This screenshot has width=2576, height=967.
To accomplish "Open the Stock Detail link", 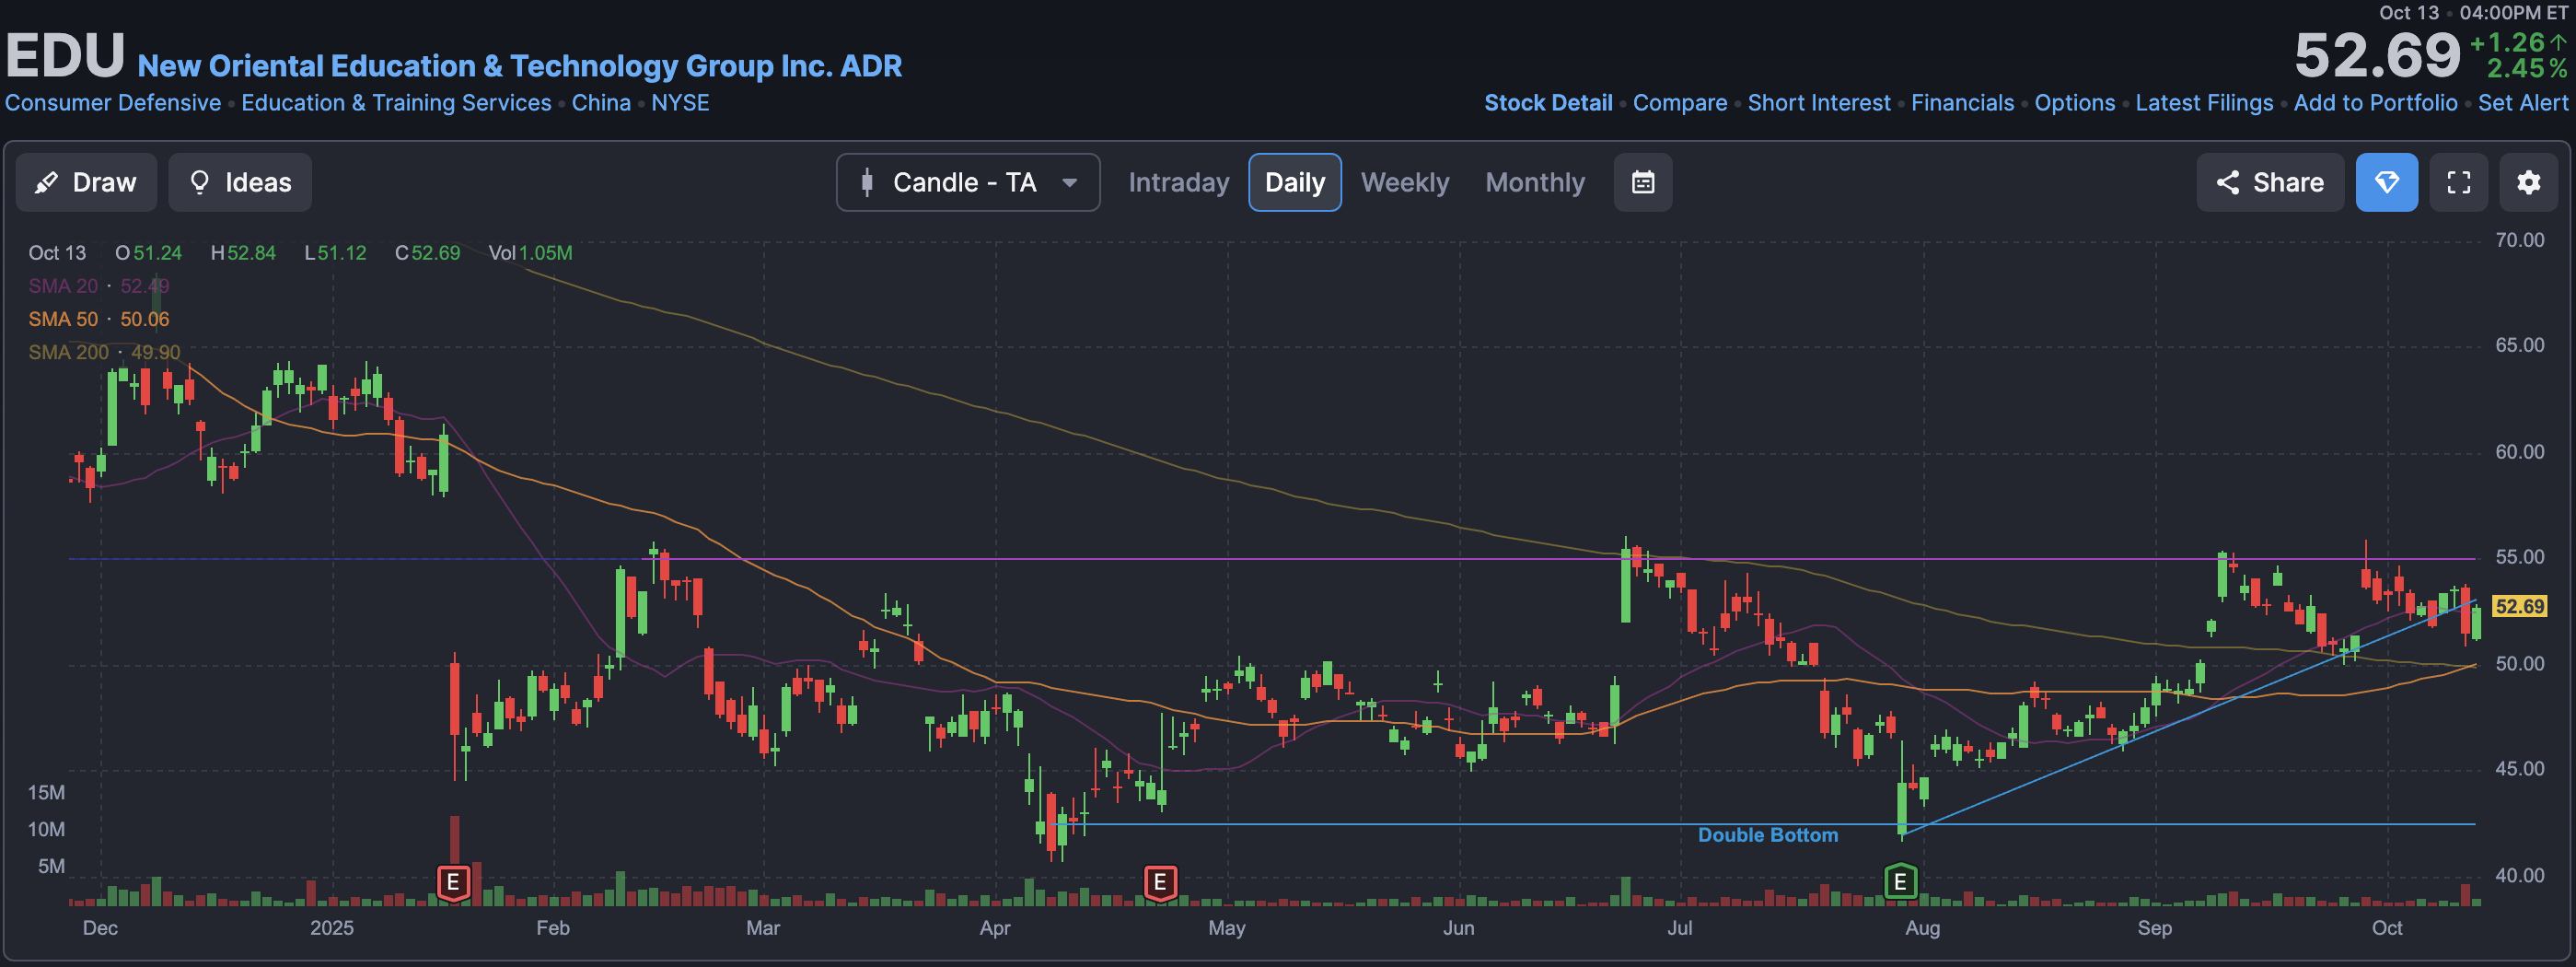I will click(1548, 103).
